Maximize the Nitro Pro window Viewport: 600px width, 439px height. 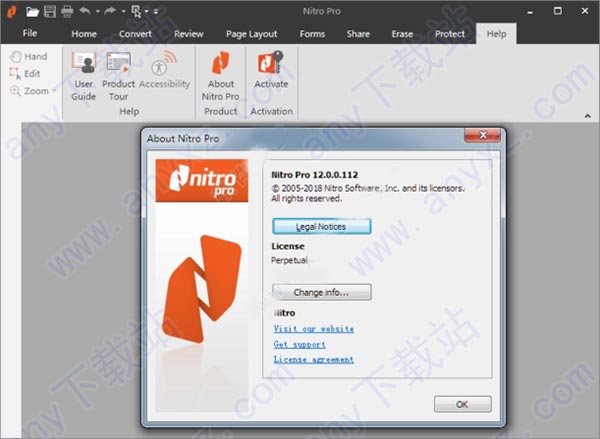[558, 11]
